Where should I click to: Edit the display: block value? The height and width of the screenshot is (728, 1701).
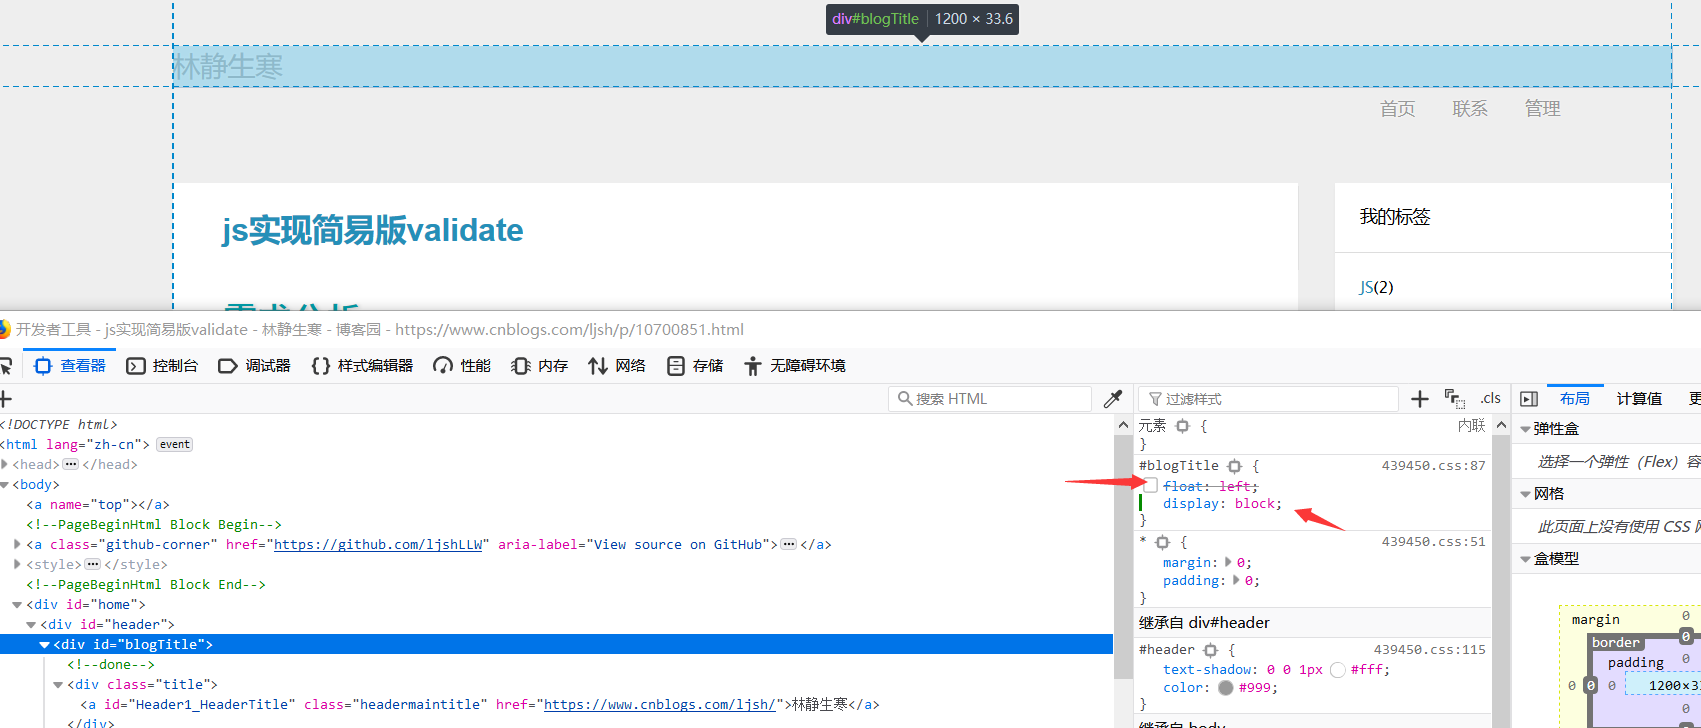tap(1255, 504)
